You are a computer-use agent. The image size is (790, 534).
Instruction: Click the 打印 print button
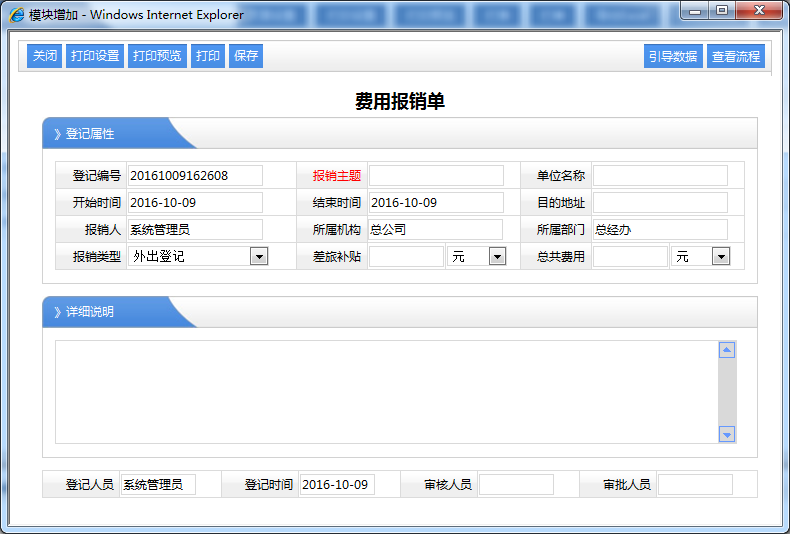pyautogui.click(x=208, y=56)
